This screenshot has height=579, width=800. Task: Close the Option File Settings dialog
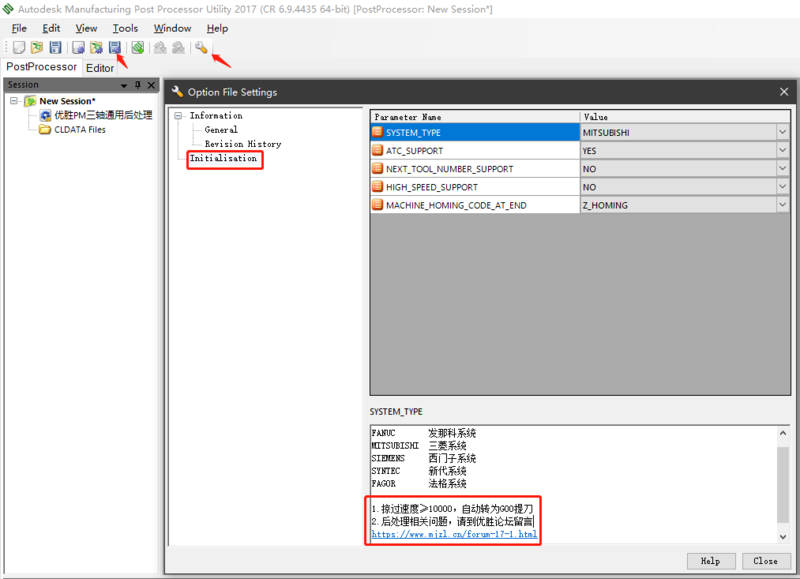(784, 92)
